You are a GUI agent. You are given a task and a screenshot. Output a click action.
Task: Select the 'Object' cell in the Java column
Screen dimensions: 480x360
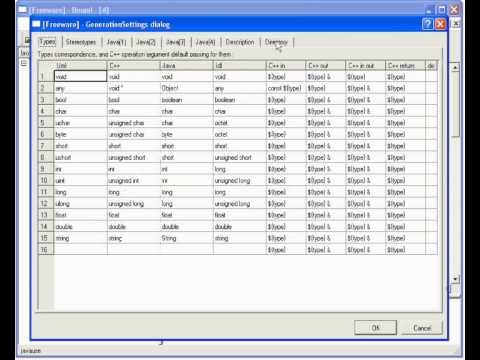pyautogui.click(x=186, y=88)
